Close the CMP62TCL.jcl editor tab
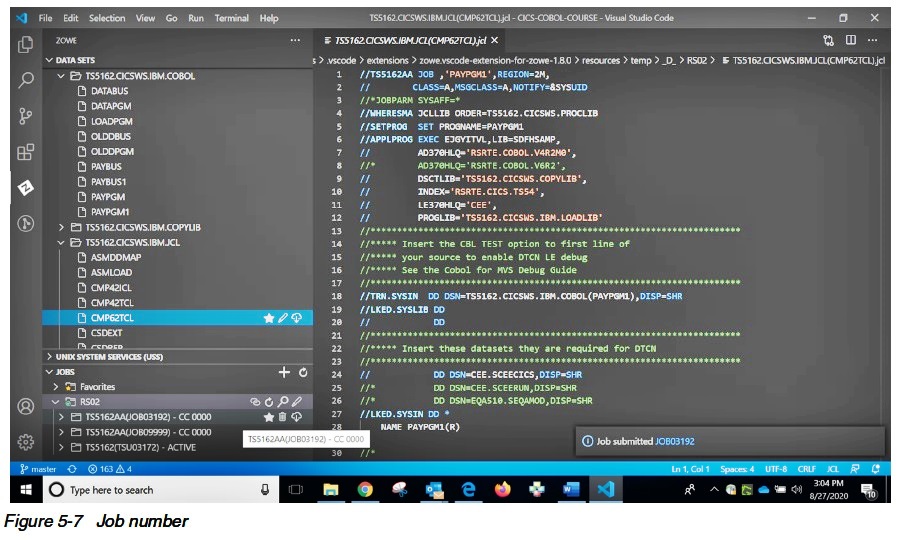Screen dimensions: 901x540 (x=495, y=41)
